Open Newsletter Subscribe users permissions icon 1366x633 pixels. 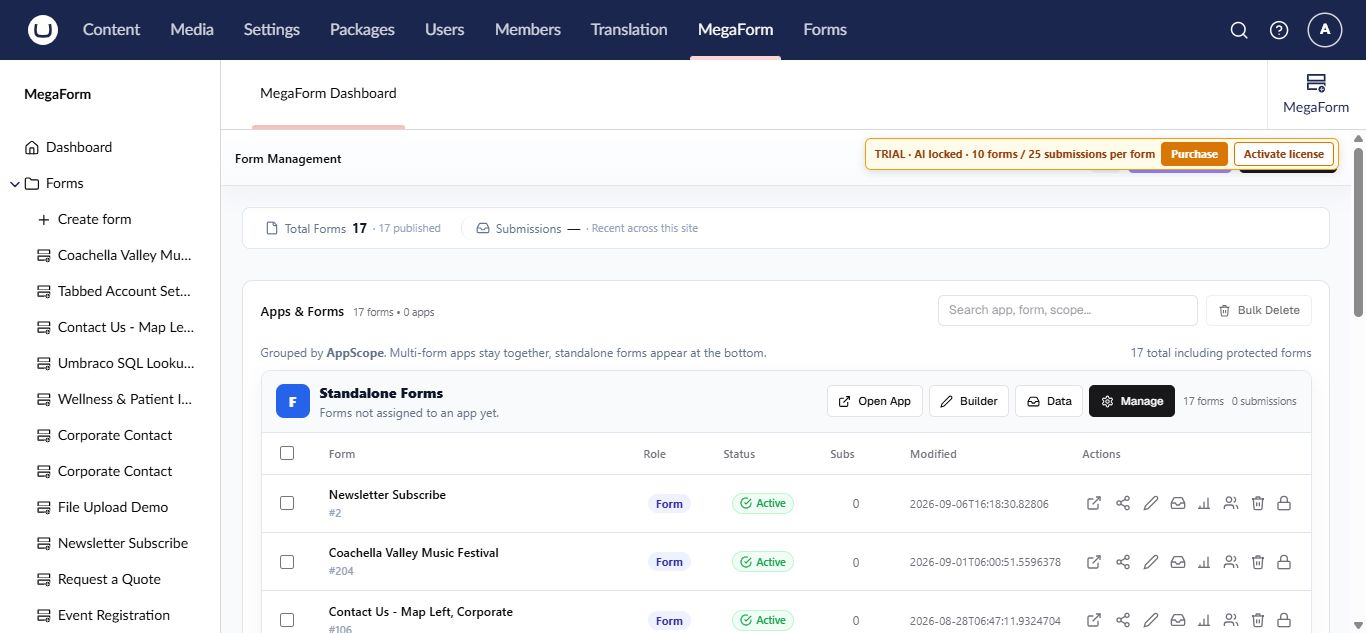coord(1231,503)
